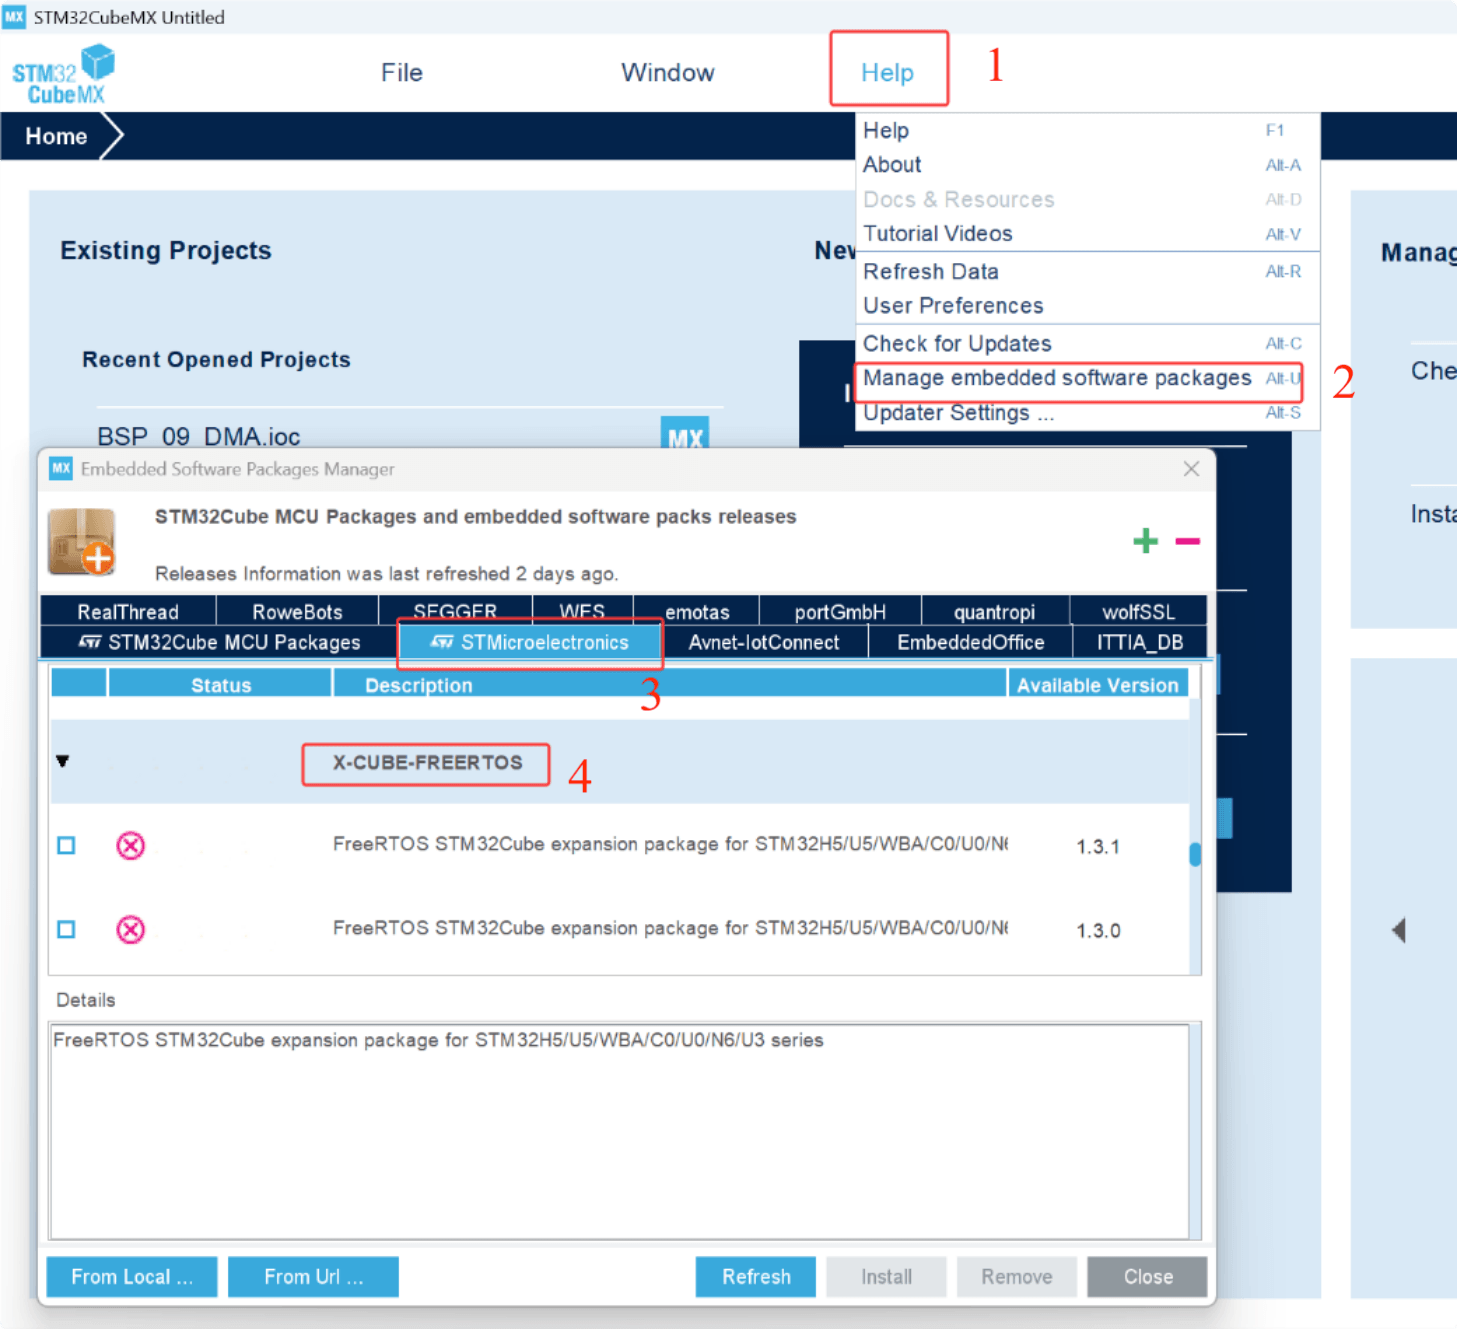This screenshot has width=1457, height=1329.
Task: Open Updater Settings
Action: [x=1088, y=413]
